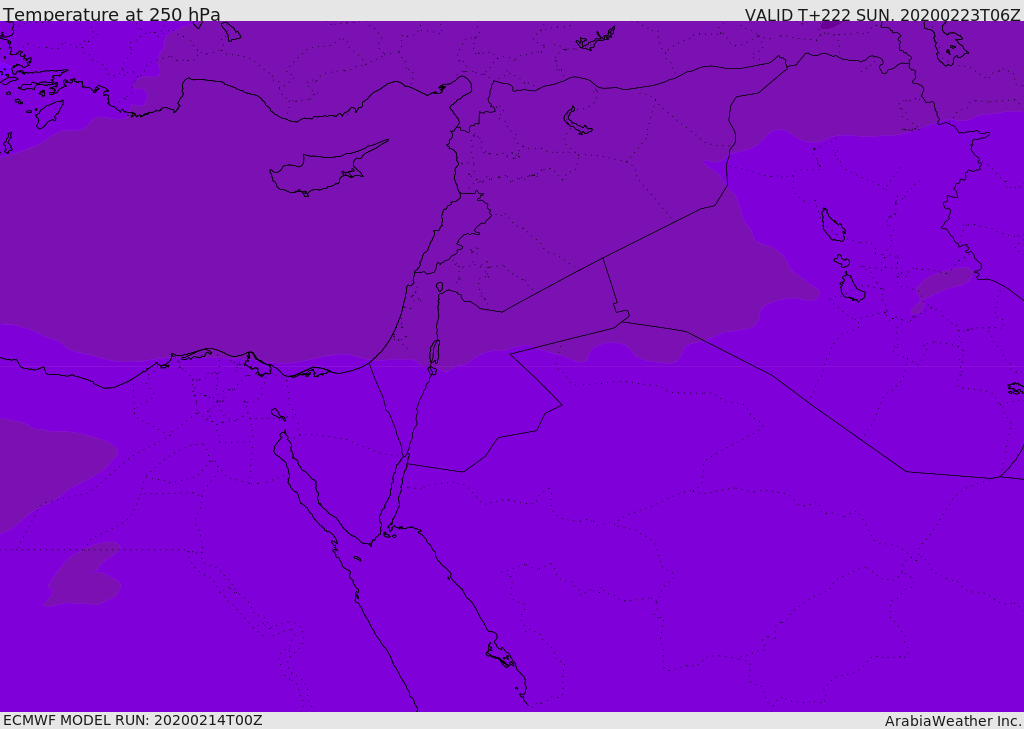The image size is (1024, 729).
Task: Click Lake Razzazah south of Lake Habbaniyah
Action: pyautogui.click(x=852, y=289)
